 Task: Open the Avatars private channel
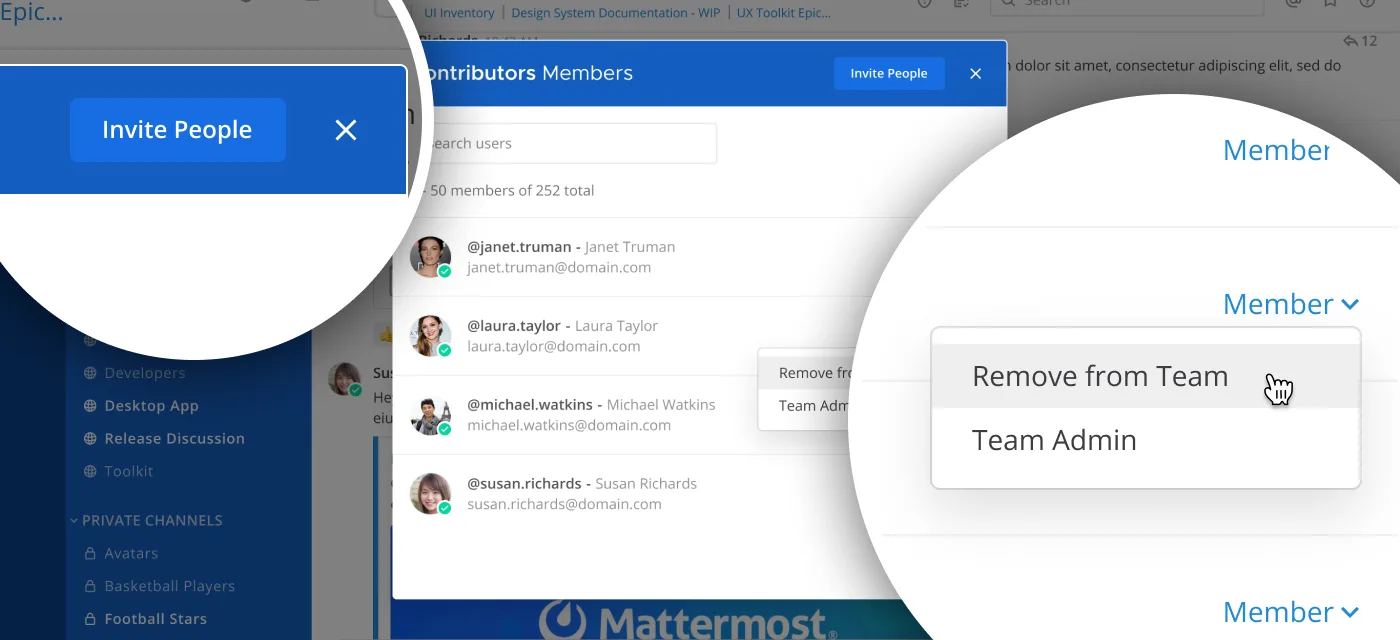tap(131, 554)
